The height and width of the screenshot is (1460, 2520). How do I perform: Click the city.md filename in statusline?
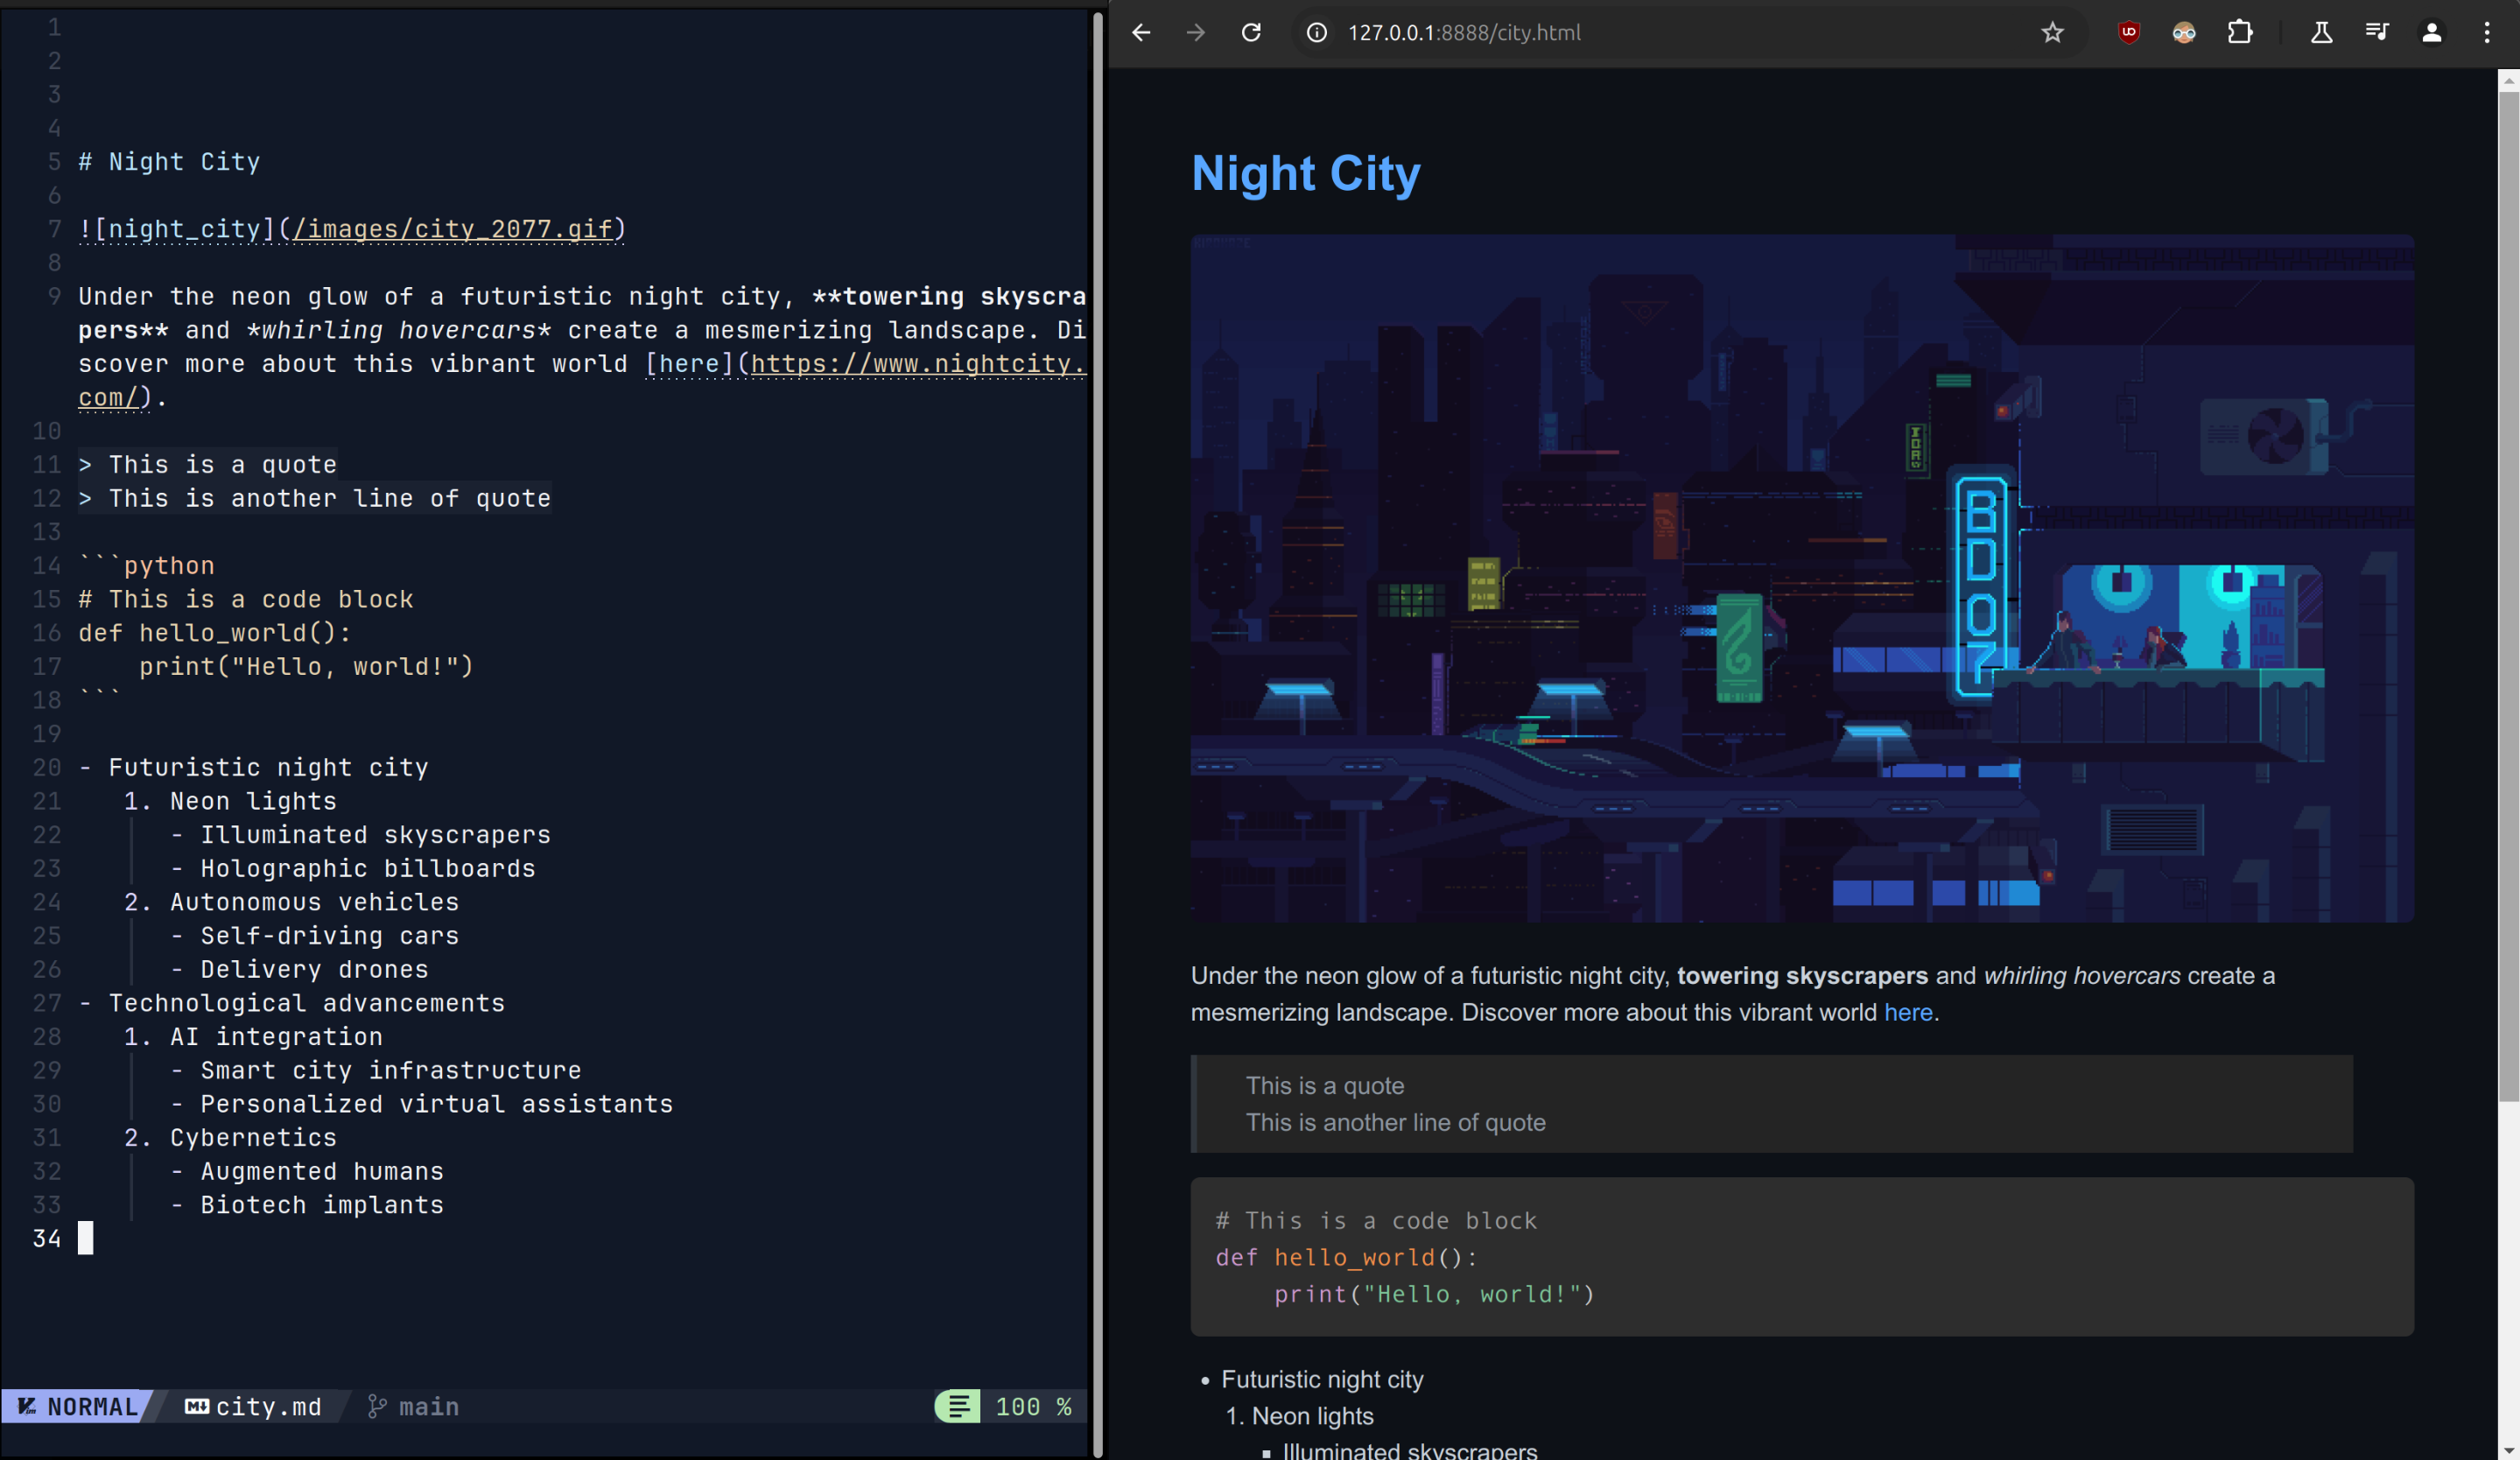click(268, 1407)
